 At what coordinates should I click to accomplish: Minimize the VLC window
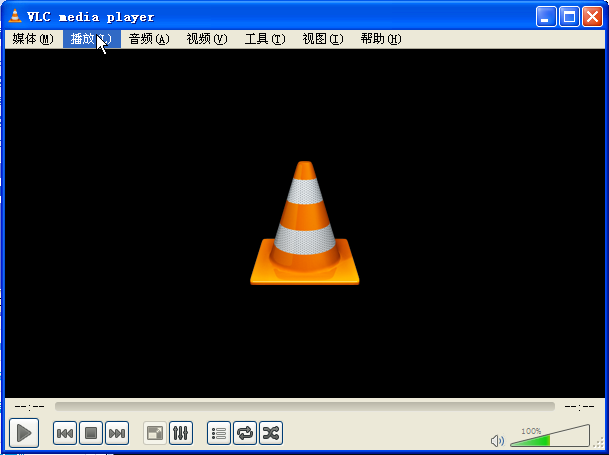pos(546,17)
